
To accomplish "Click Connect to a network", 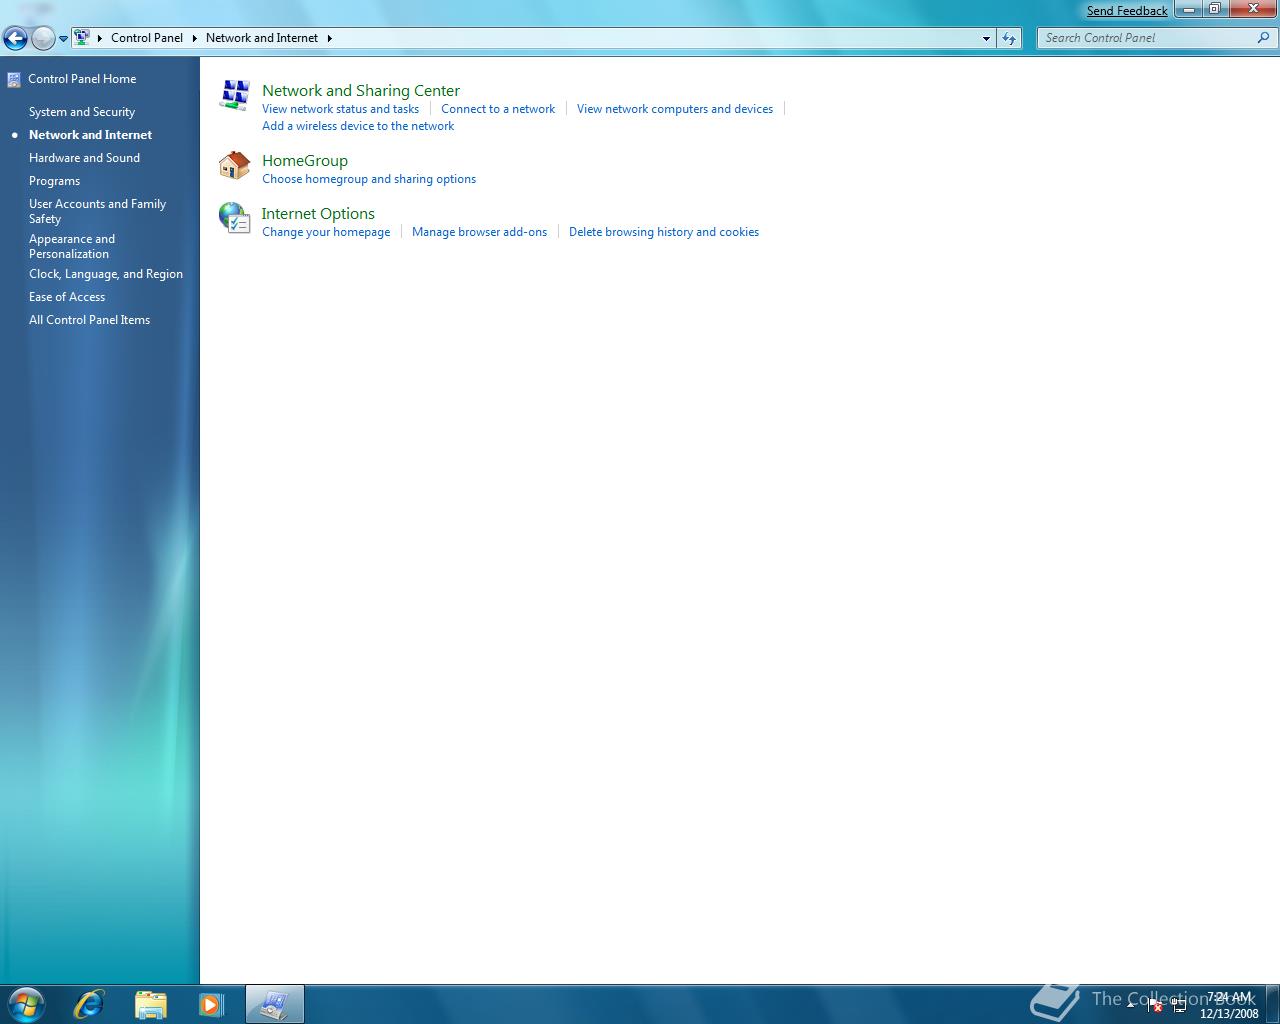I will click(x=498, y=109).
